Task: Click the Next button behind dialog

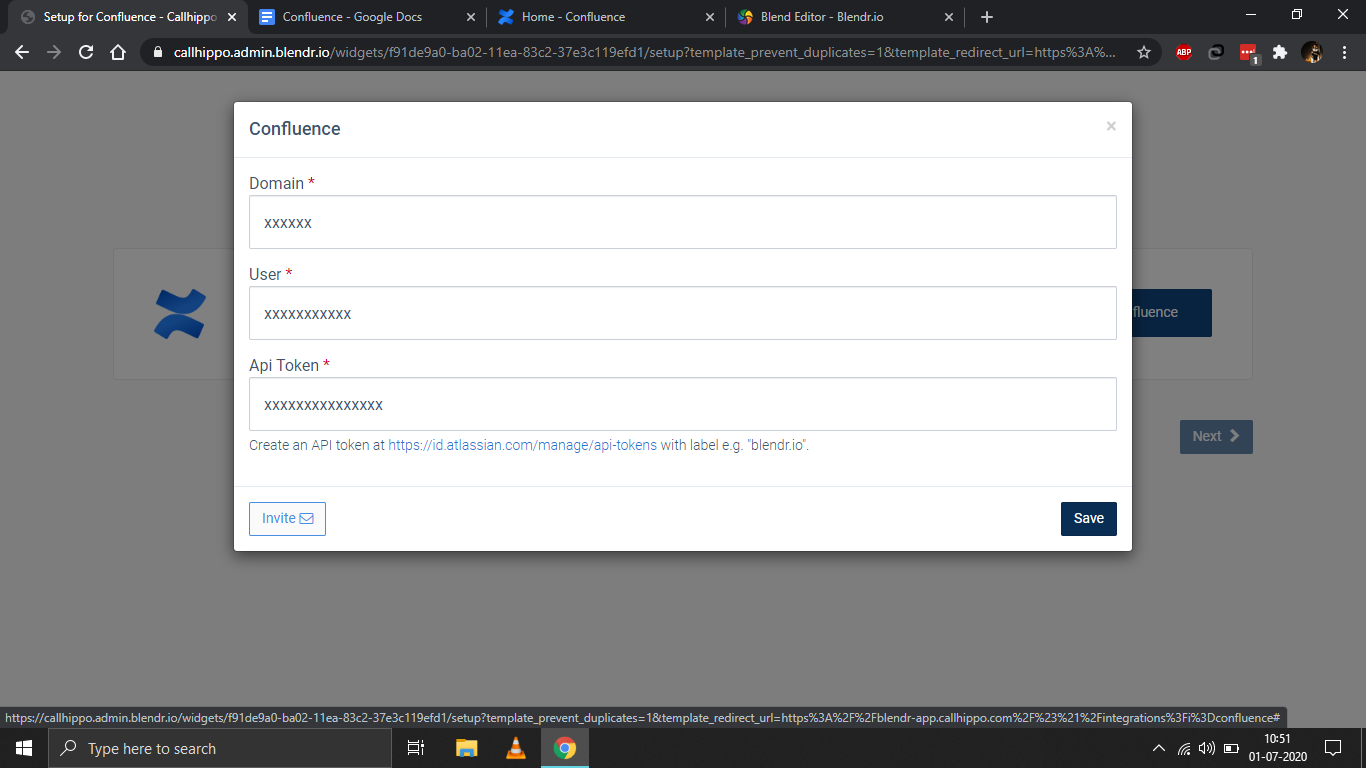Action: point(1216,436)
